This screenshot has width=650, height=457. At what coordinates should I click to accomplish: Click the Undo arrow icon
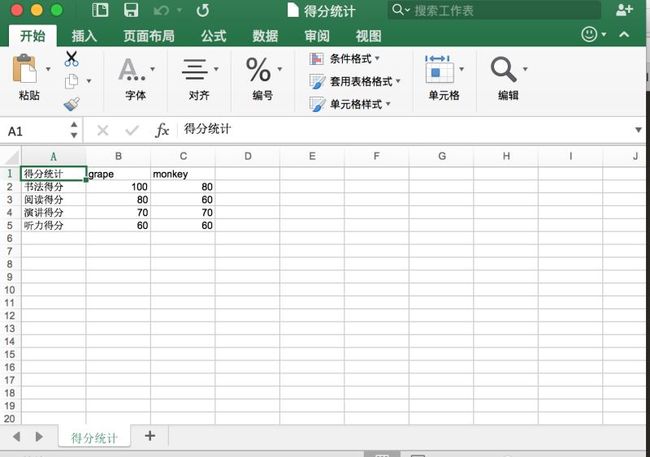[x=161, y=10]
